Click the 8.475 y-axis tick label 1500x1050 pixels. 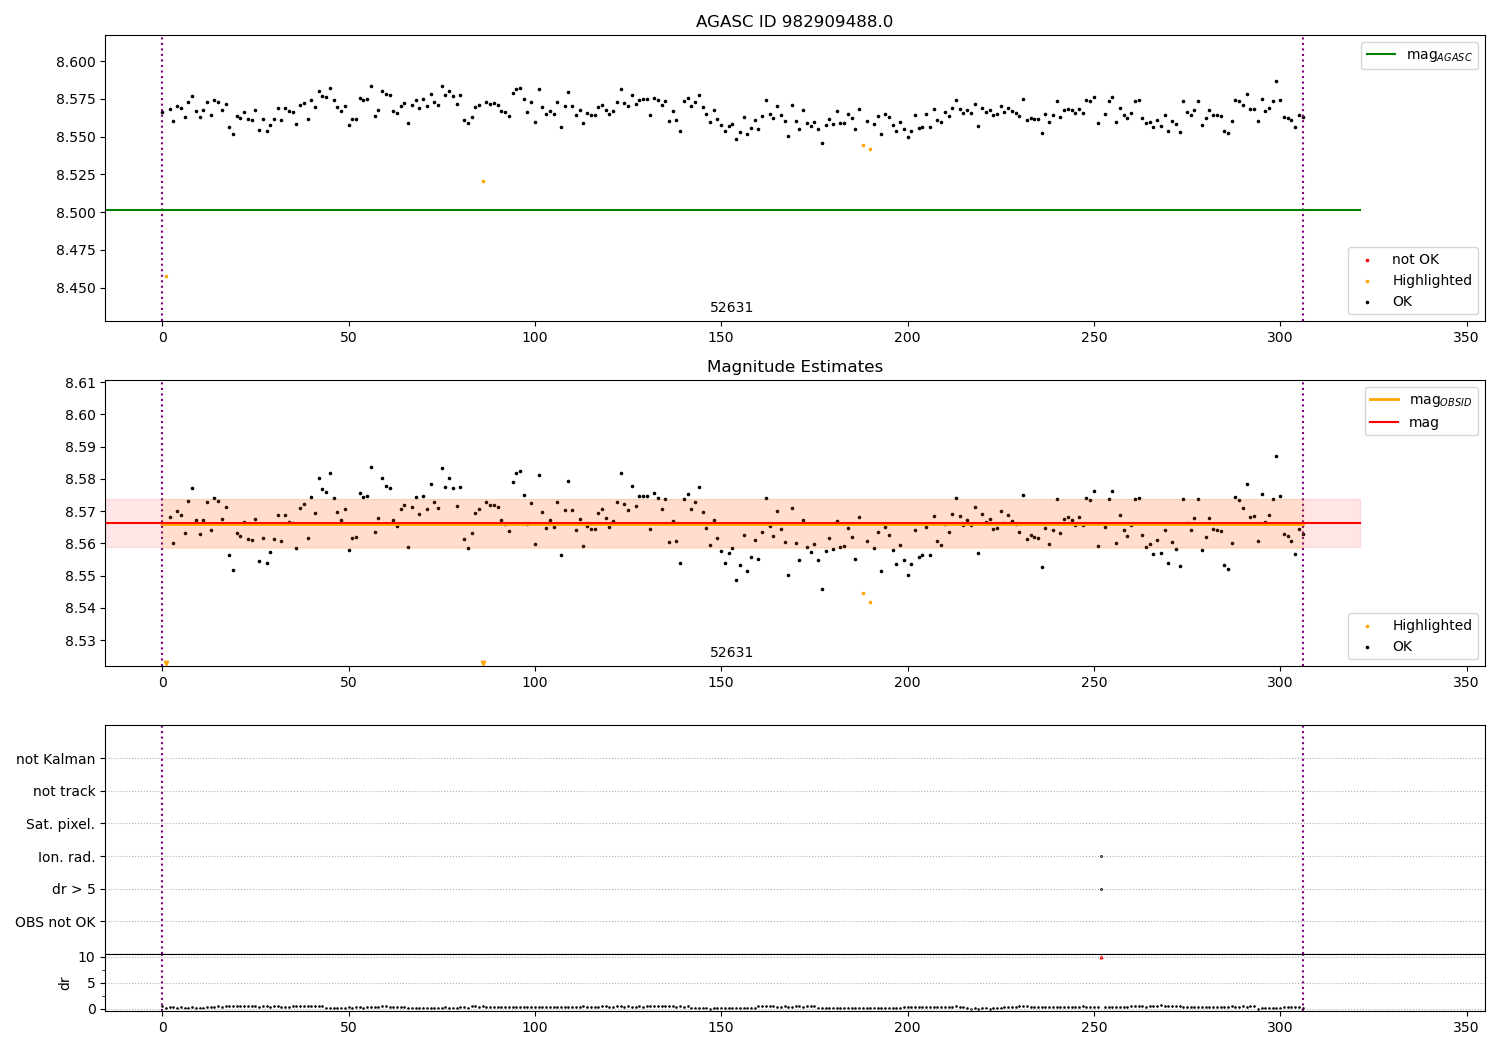(x=75, y=251)
